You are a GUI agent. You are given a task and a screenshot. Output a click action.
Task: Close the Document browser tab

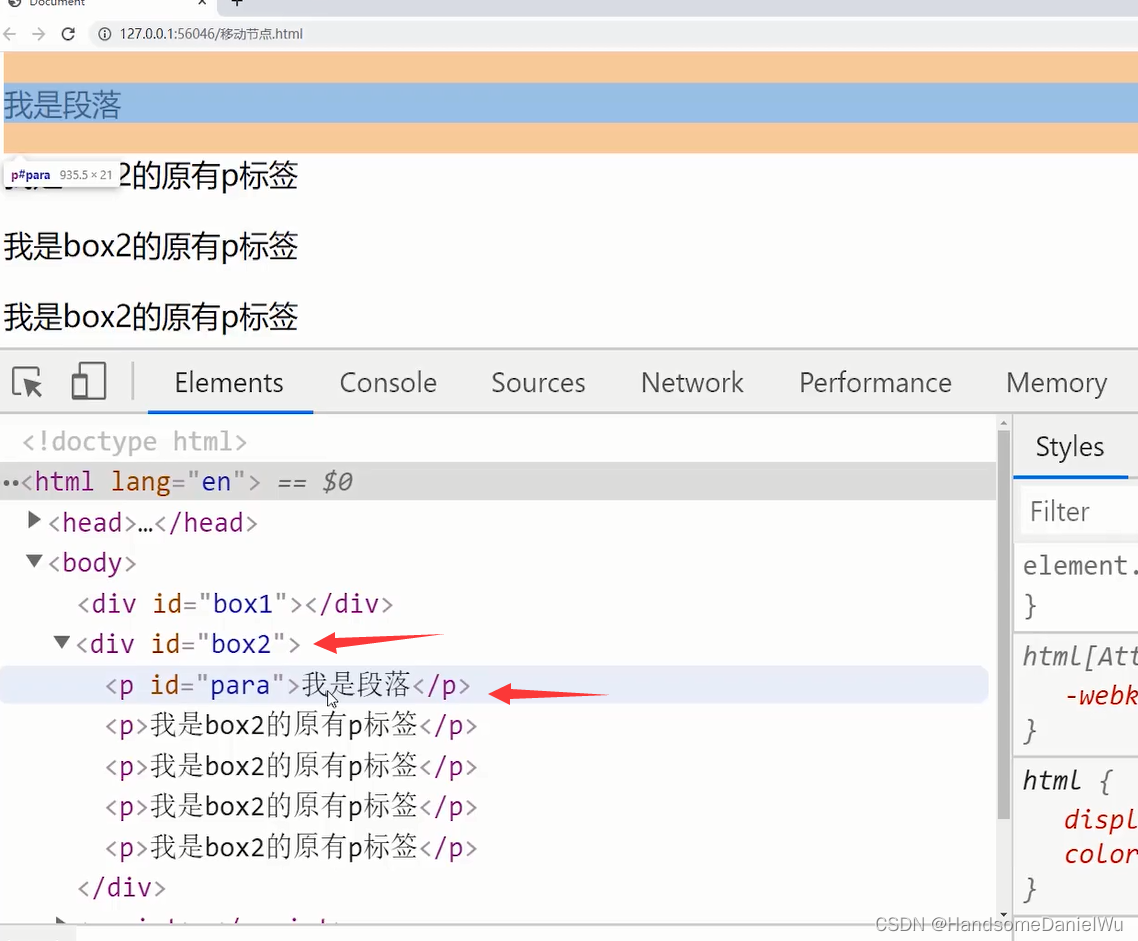tap(202, 4)
